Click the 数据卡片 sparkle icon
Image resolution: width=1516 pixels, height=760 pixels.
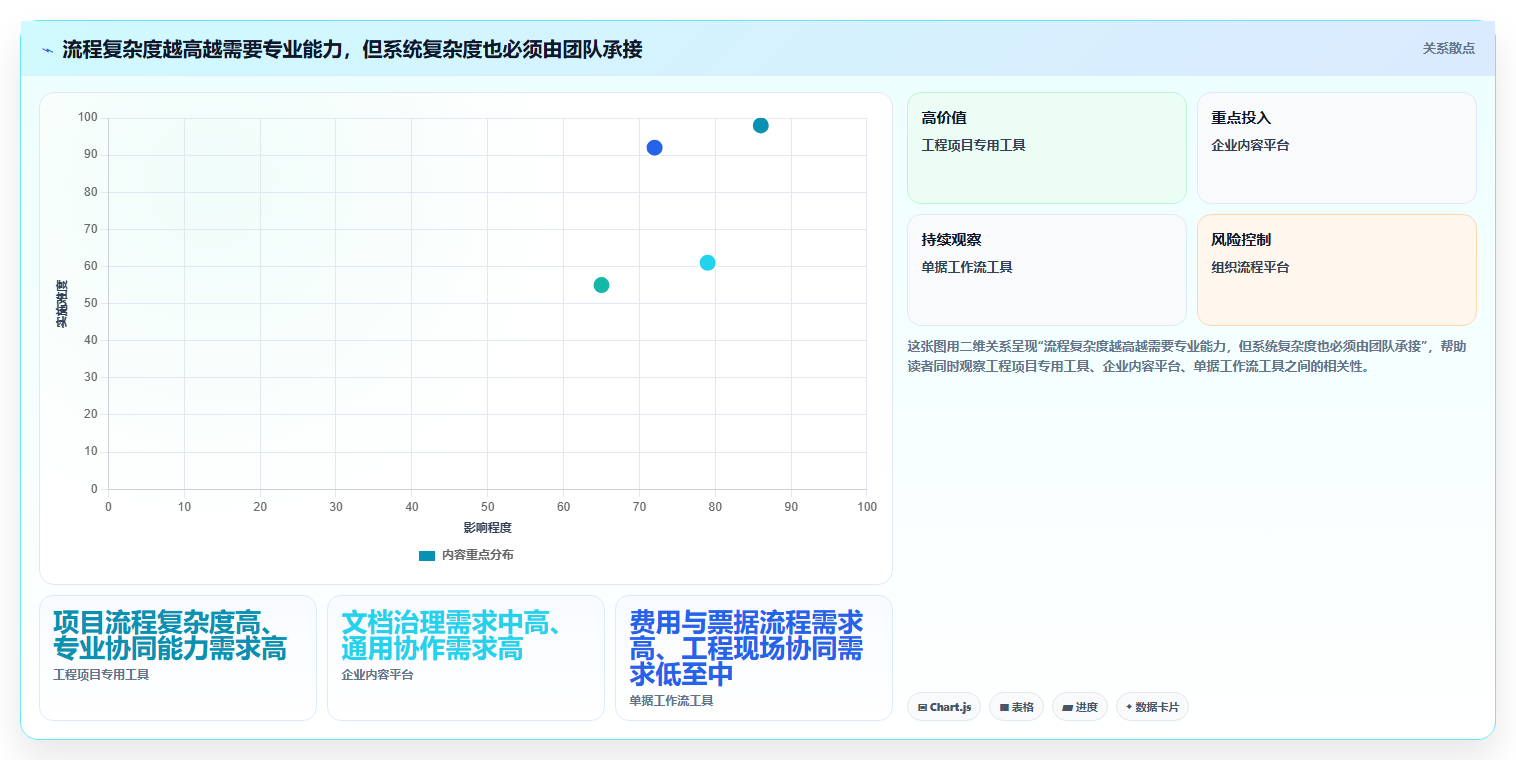coord(1129,707)
